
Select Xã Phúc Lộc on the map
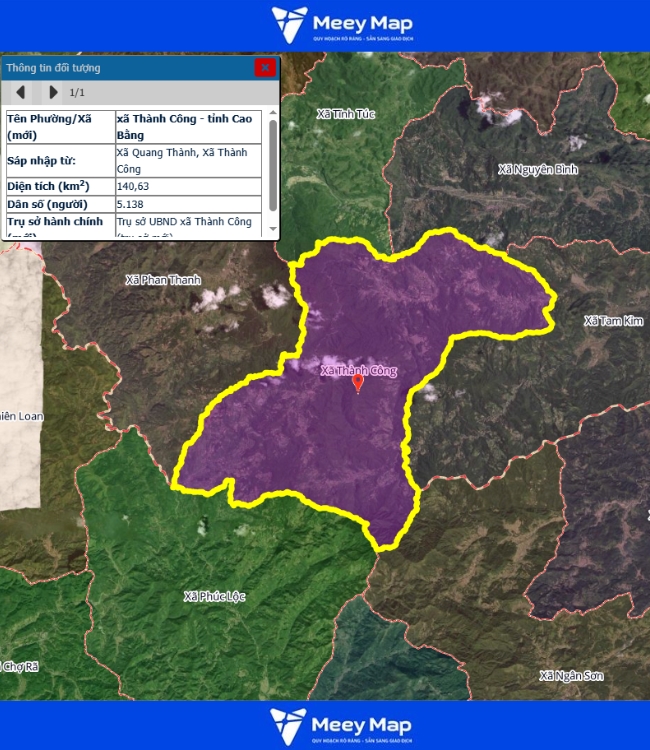[x=214, y=597]
